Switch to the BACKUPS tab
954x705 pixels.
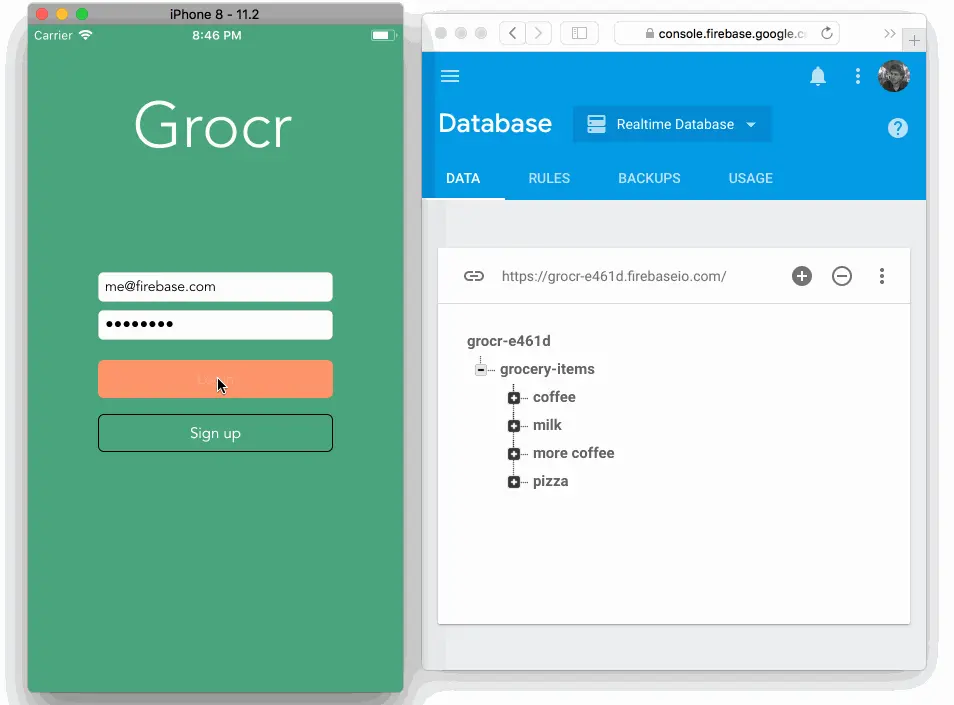pos(649,178)
